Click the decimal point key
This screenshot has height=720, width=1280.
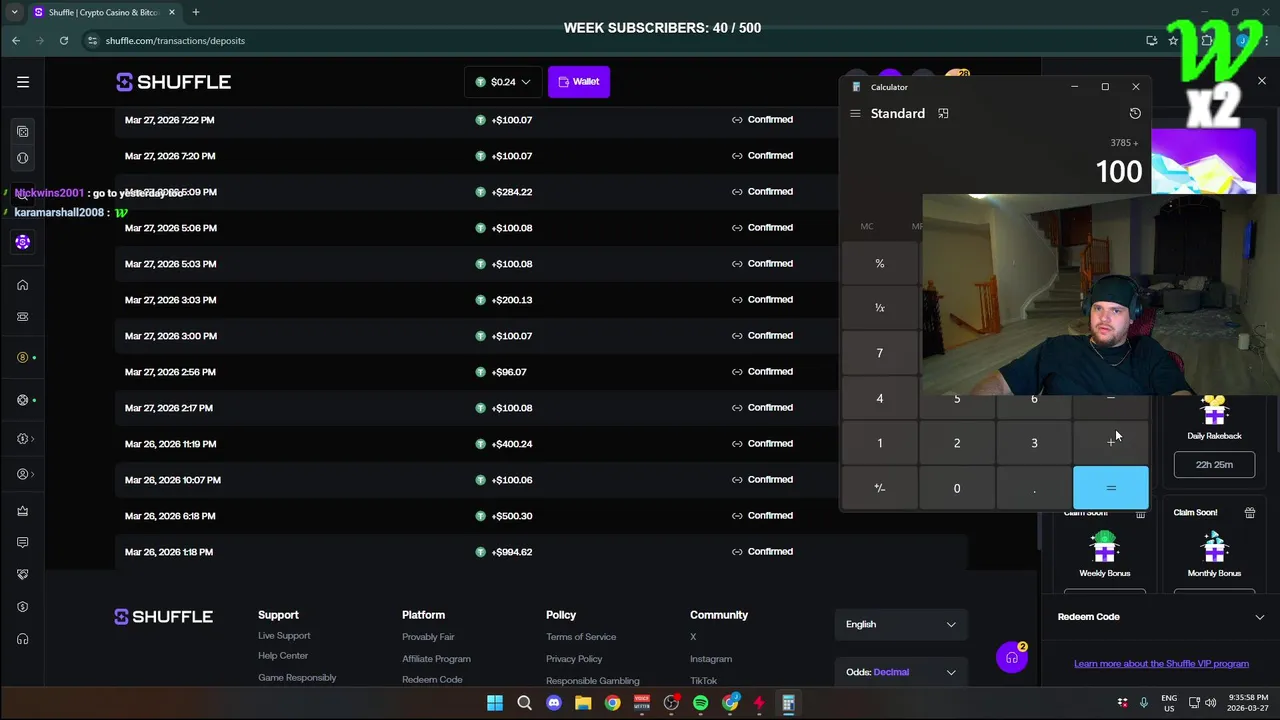[1034, 488]
